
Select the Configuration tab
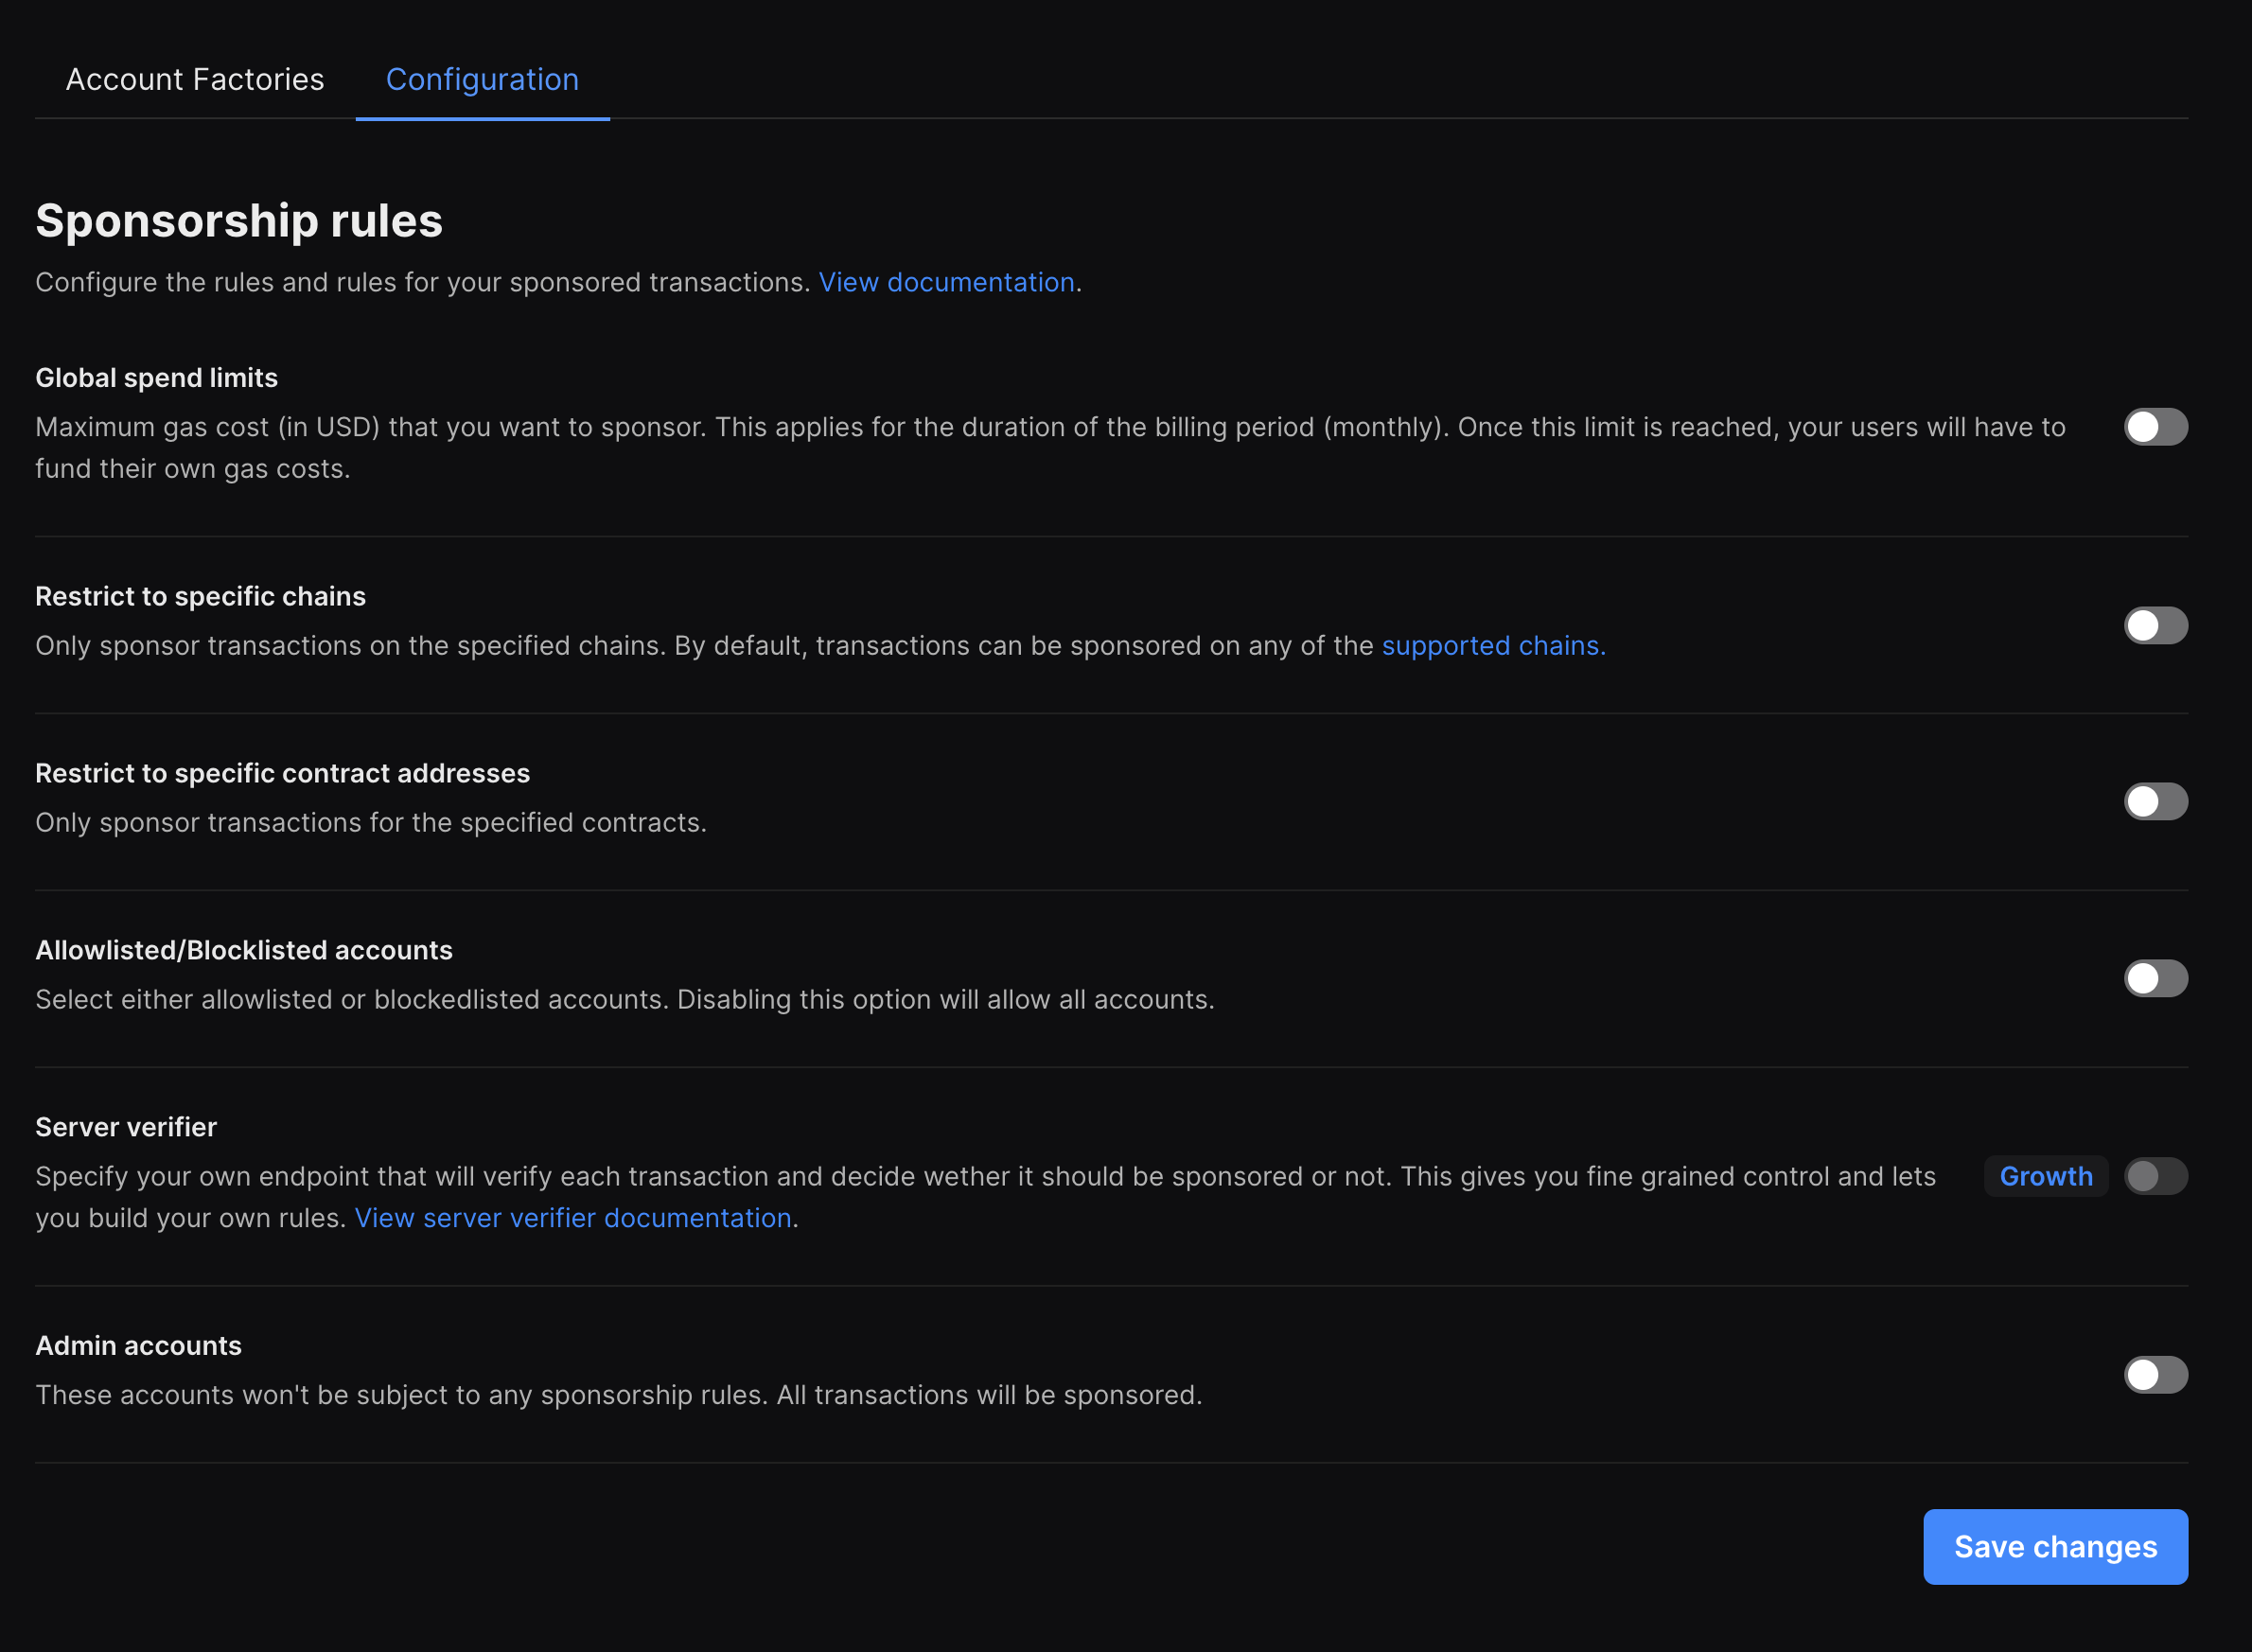(x=482, y=80)
